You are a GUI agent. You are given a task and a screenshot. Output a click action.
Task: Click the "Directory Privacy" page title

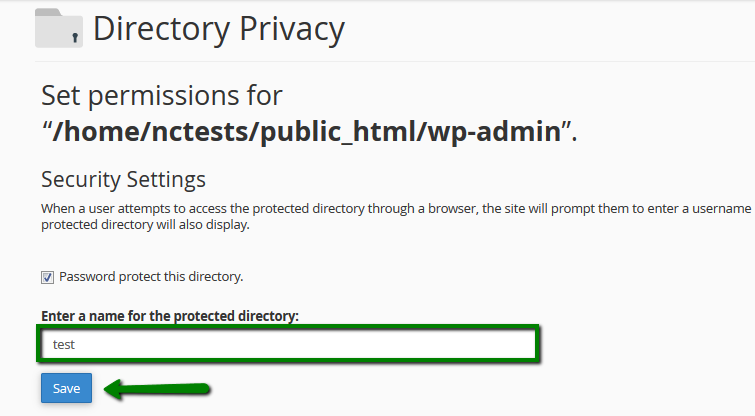218,28
